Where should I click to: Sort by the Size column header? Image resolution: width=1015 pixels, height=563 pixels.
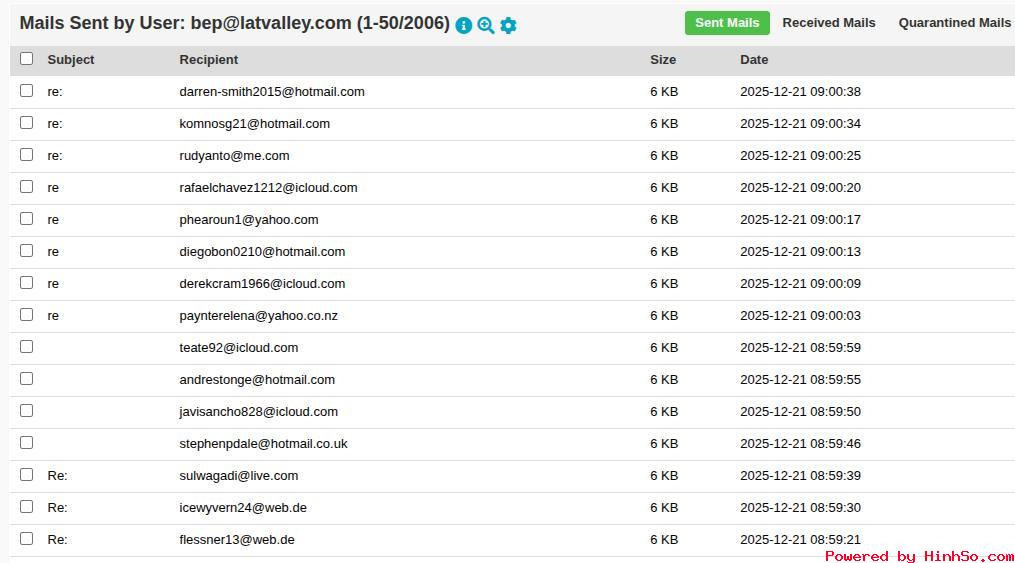pos(663,60)
